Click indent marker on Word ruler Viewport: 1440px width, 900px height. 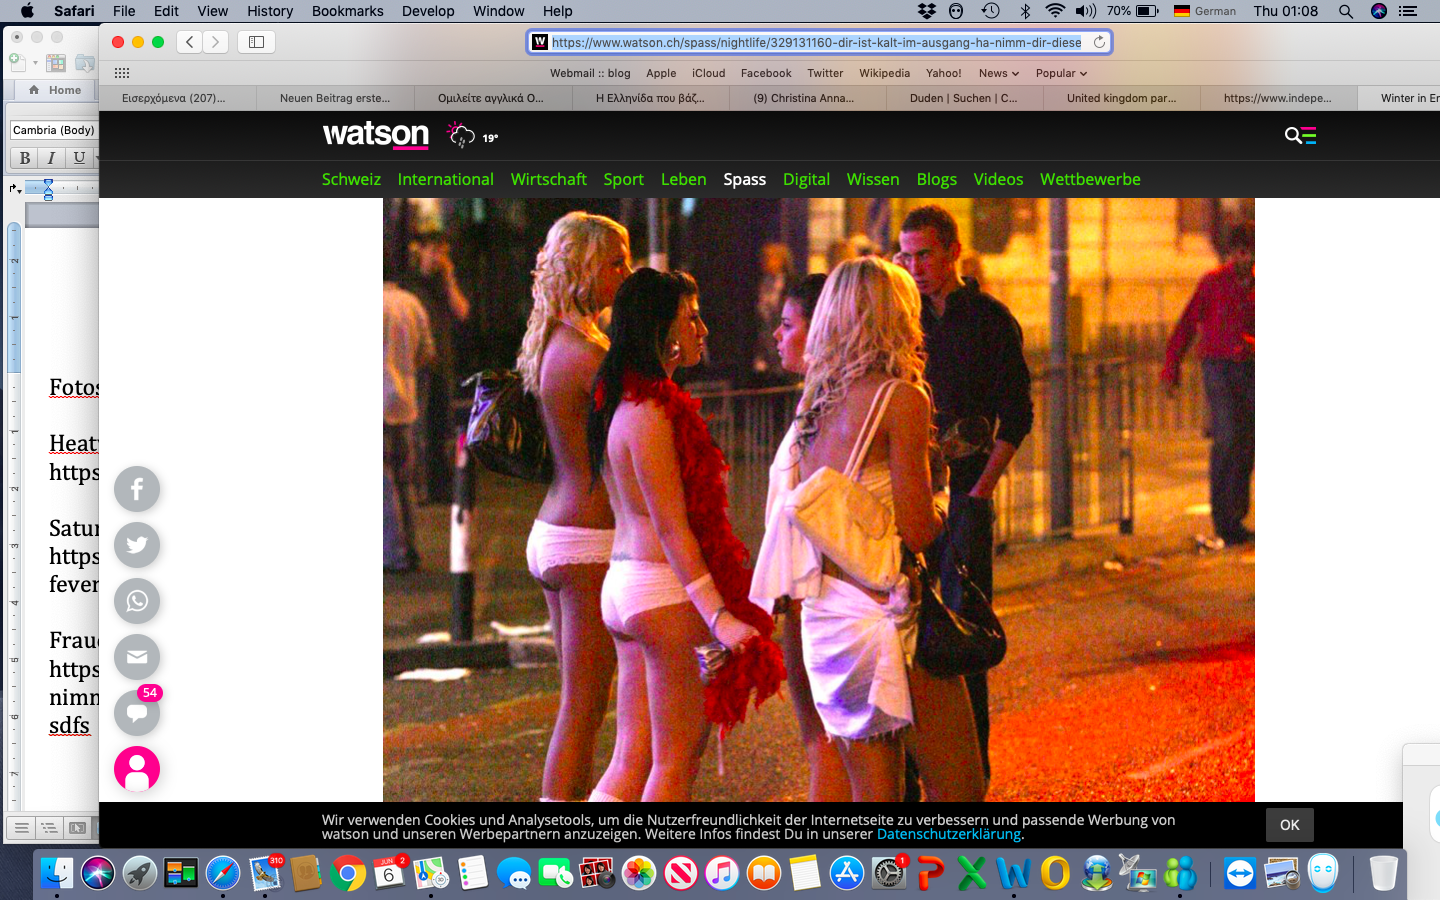[47, 188]
